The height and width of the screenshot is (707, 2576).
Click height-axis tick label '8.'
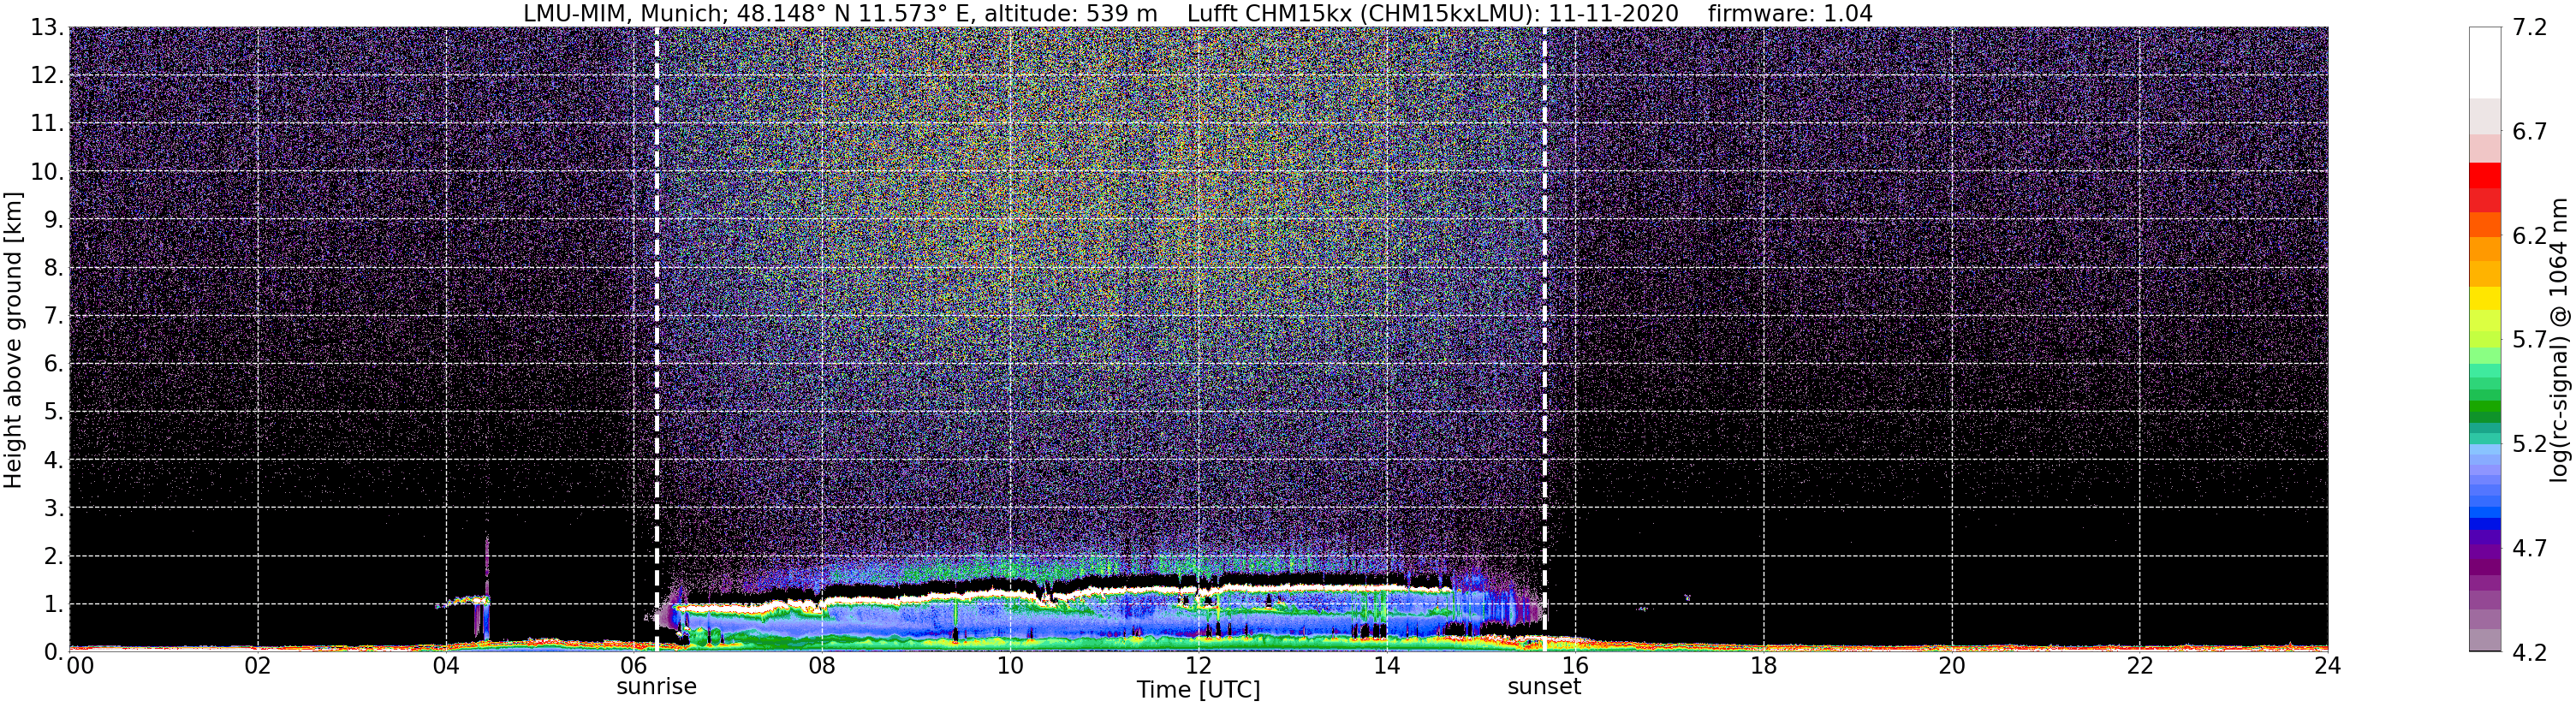tap(54, 268)
